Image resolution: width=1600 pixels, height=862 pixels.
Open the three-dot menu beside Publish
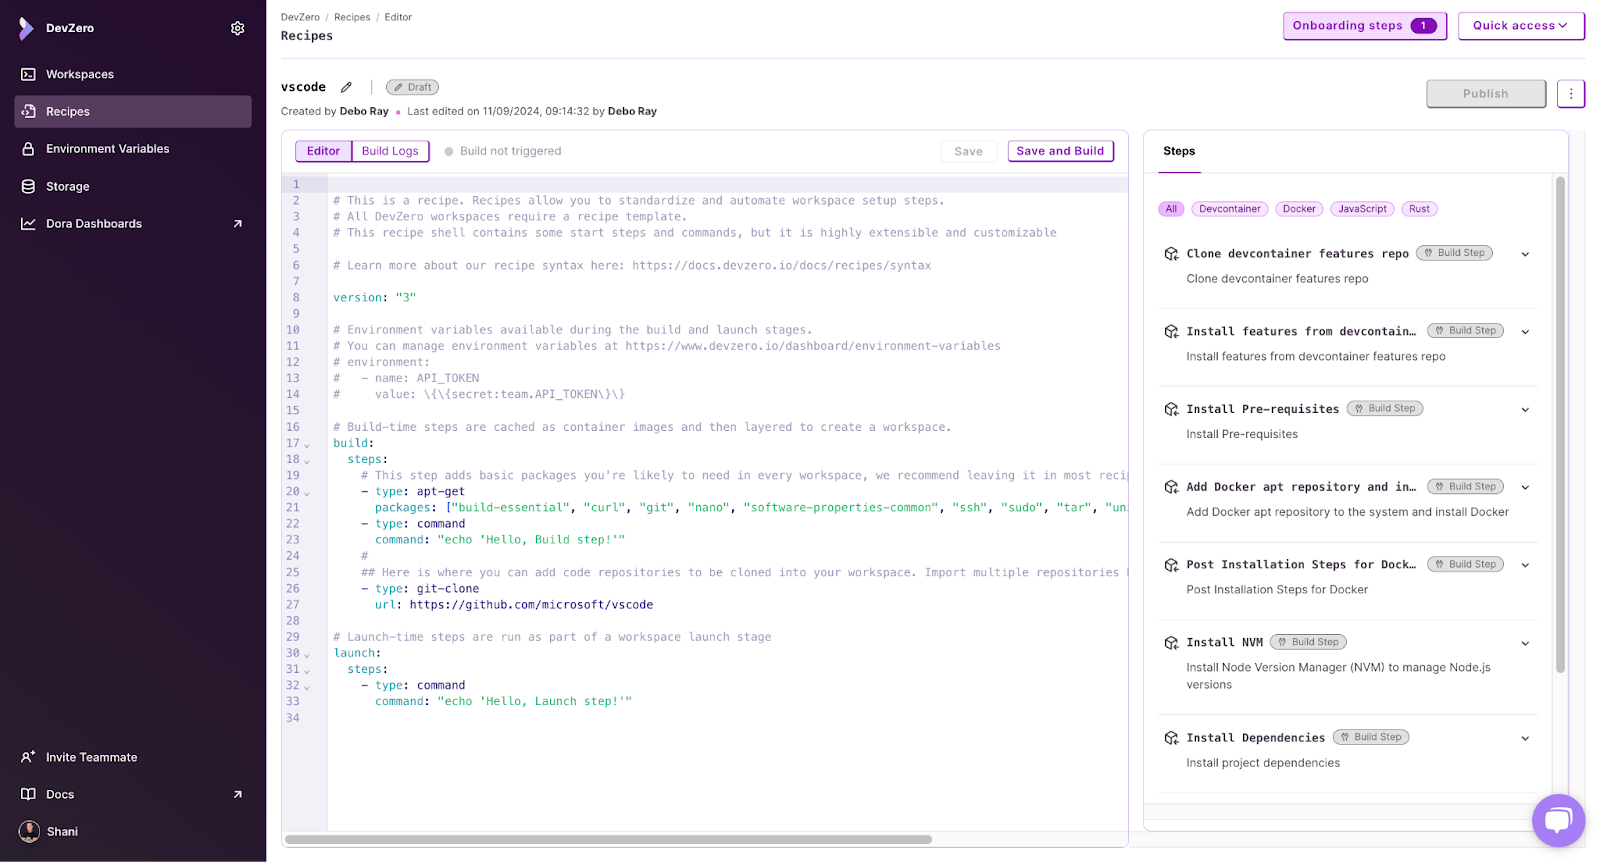[1571, 94]
